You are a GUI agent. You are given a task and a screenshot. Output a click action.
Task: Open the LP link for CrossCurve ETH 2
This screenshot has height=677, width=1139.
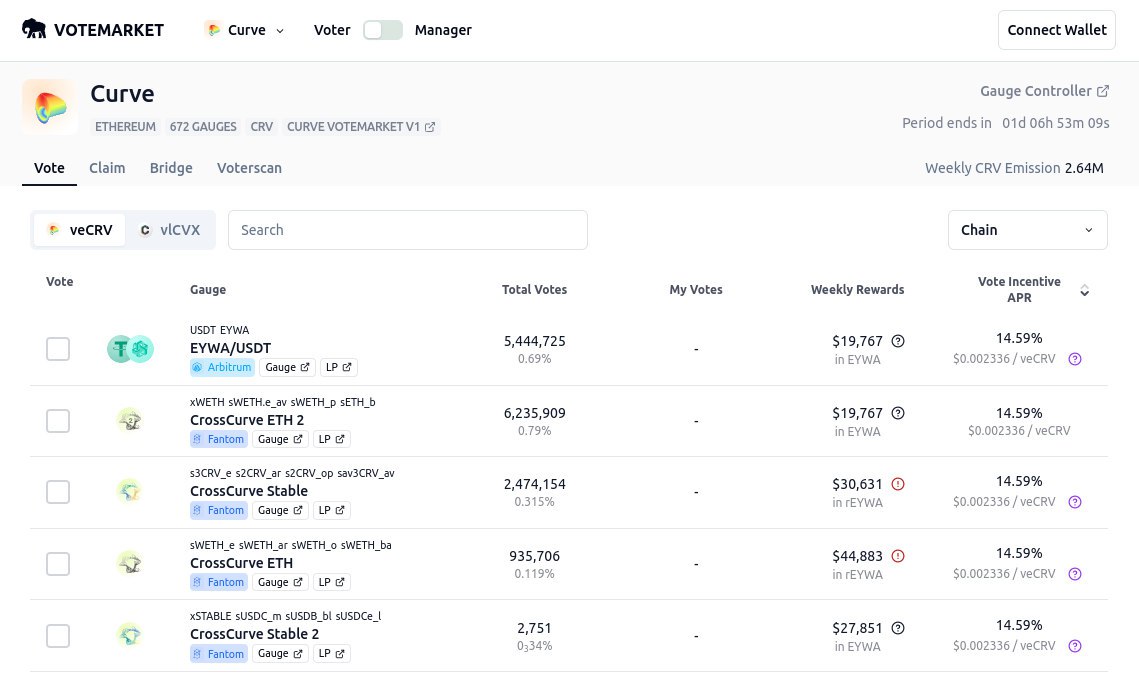click(x=331, y=439)
